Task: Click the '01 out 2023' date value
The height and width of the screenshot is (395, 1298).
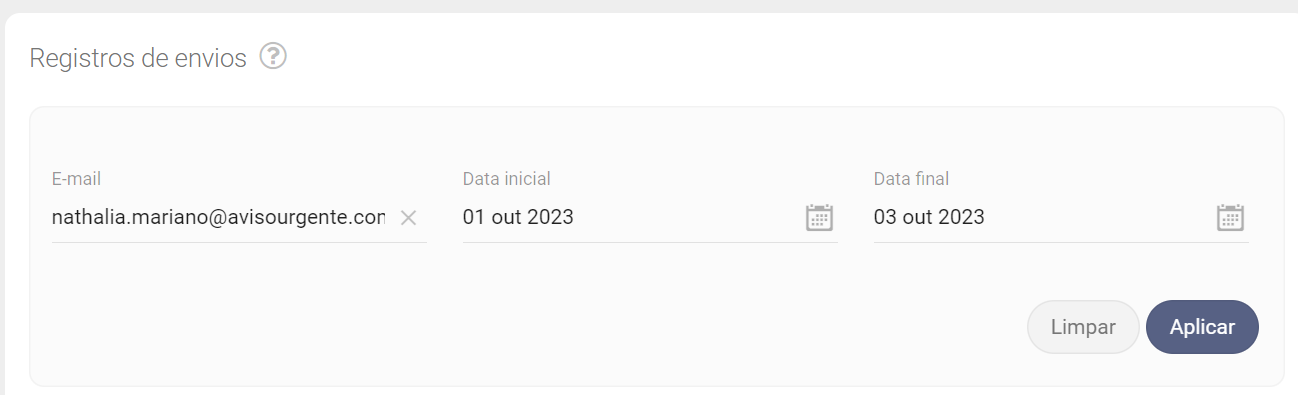Action: tap(518, 217)
